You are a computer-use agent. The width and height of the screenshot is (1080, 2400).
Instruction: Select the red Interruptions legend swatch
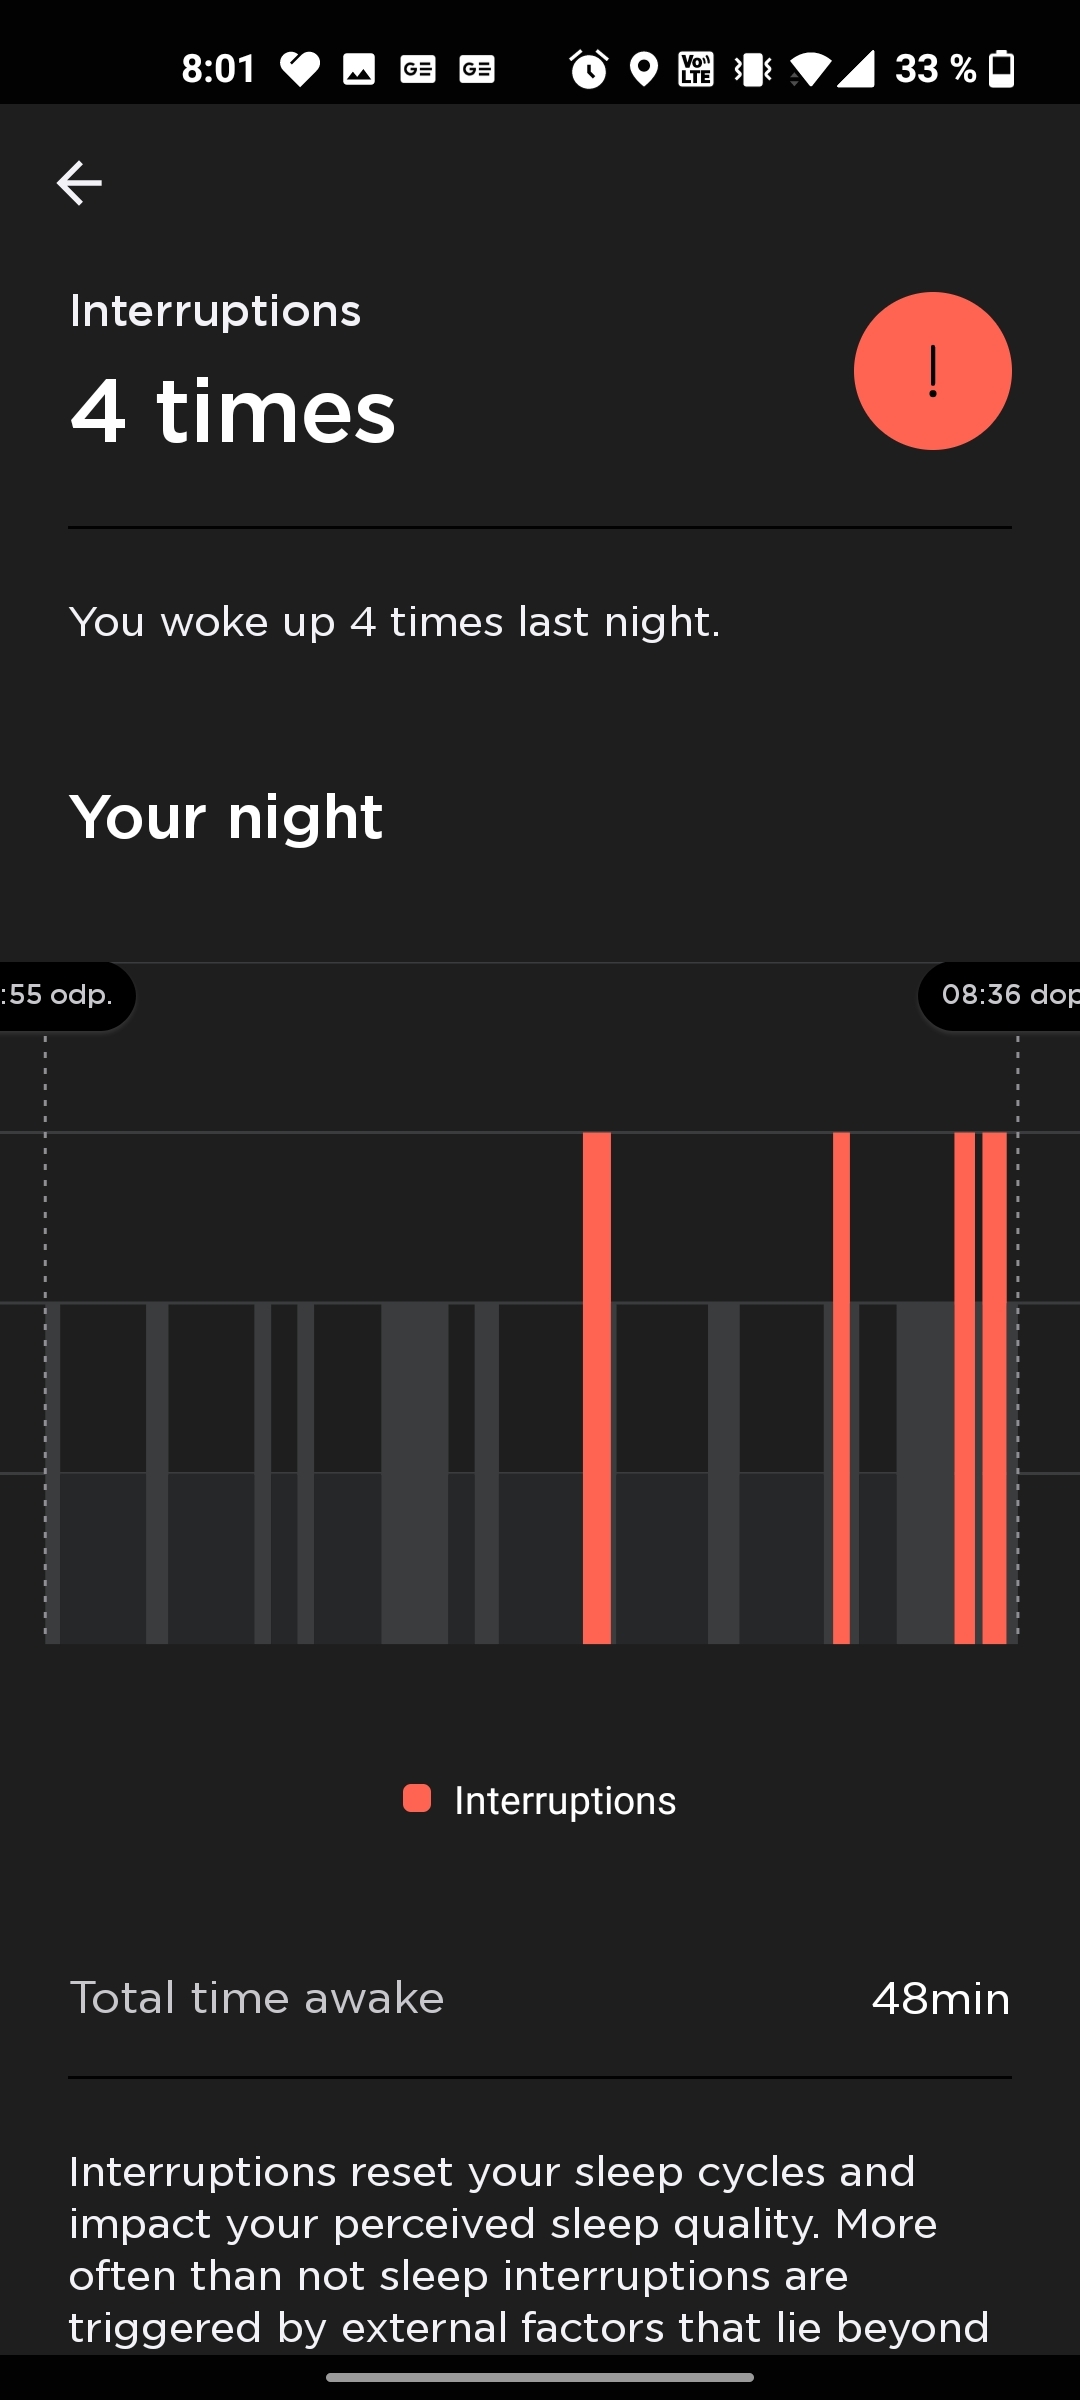coord(416,1798)
